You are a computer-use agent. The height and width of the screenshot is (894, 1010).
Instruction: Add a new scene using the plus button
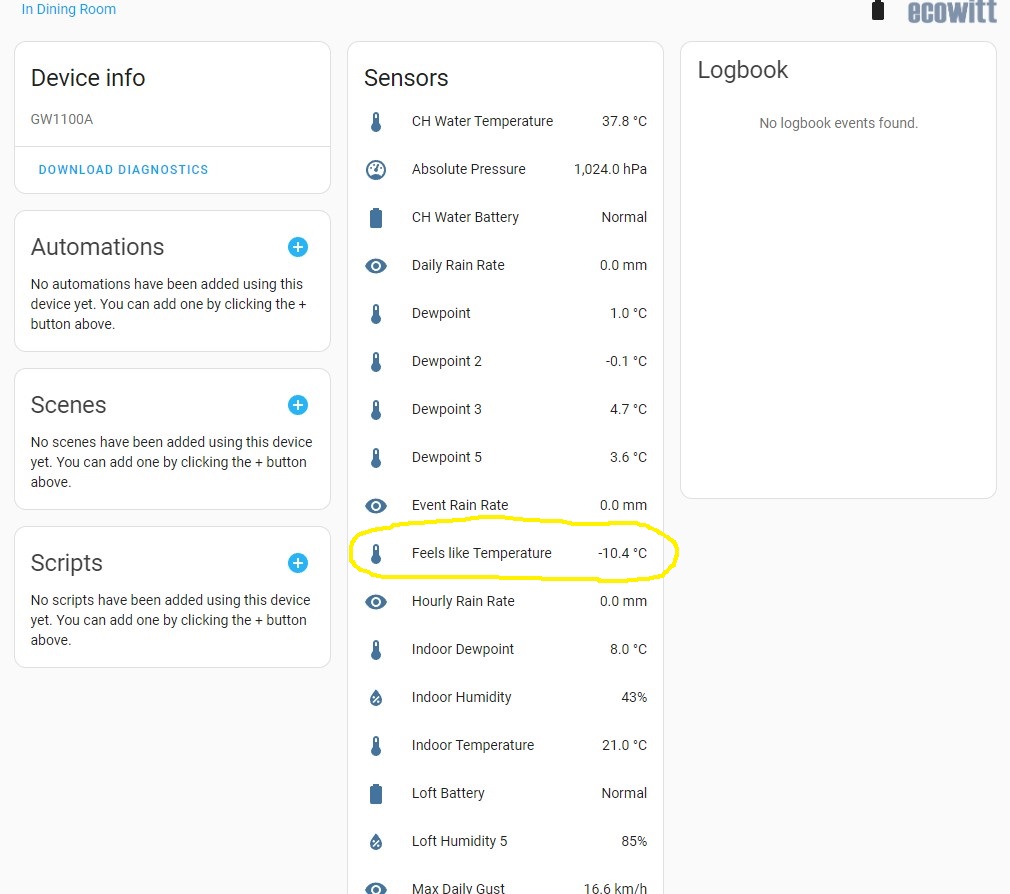click(x=297, y=405)
